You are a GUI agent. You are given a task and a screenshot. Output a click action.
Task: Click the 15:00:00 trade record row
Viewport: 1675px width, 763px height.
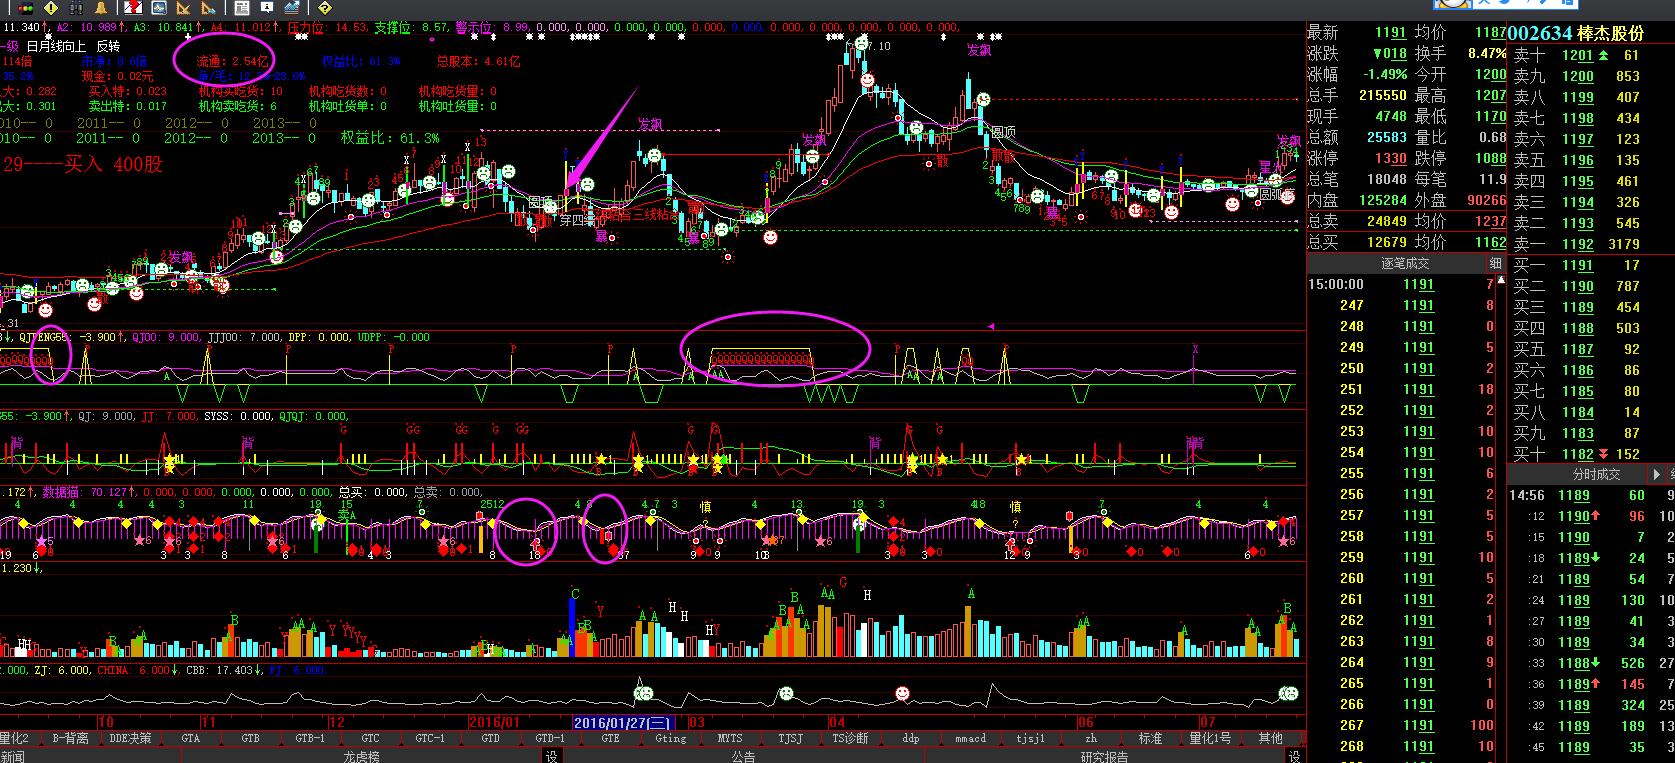[x=1401, y=284]
